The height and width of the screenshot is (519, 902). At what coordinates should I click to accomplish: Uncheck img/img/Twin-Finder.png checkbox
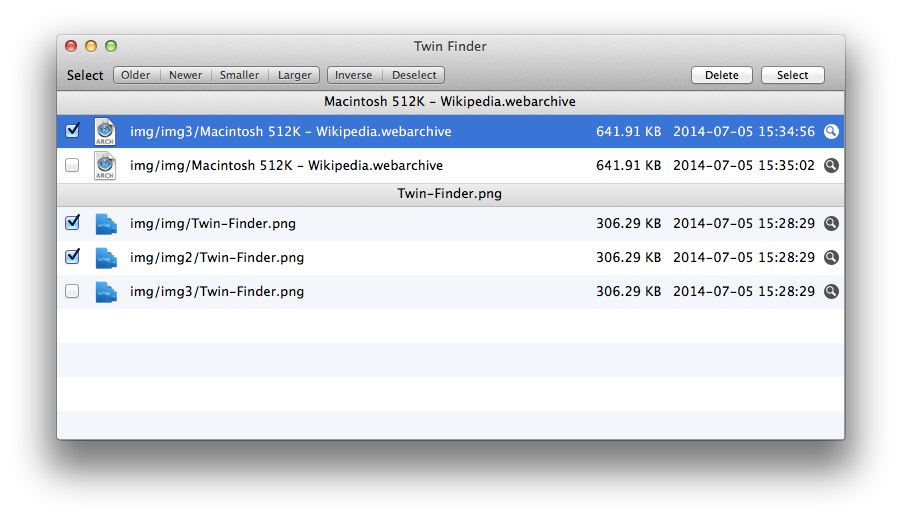point(72,222)
